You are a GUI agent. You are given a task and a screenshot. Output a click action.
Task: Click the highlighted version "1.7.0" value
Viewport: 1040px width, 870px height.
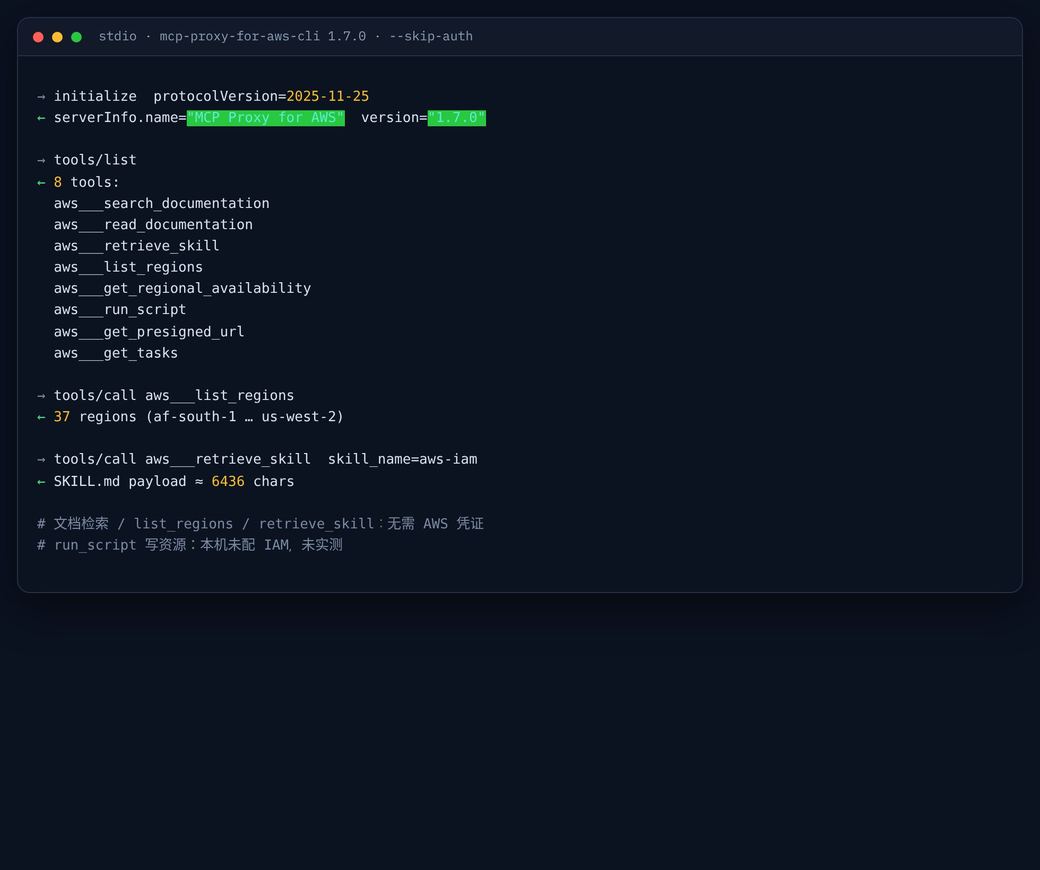457,118
